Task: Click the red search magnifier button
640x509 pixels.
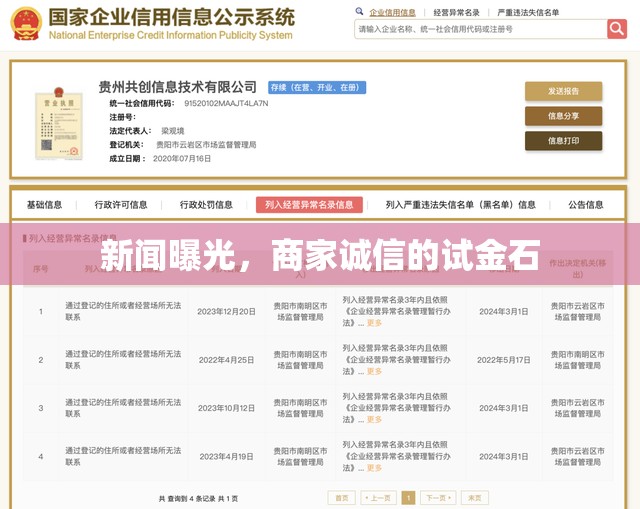Action: 617,29
